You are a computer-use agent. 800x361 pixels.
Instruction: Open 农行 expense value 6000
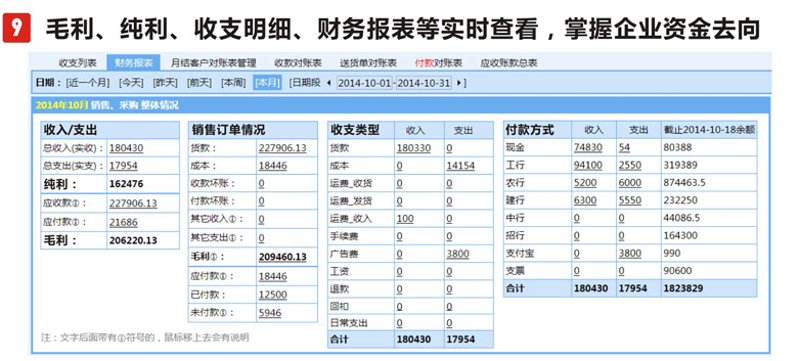(x=630, y=183)
